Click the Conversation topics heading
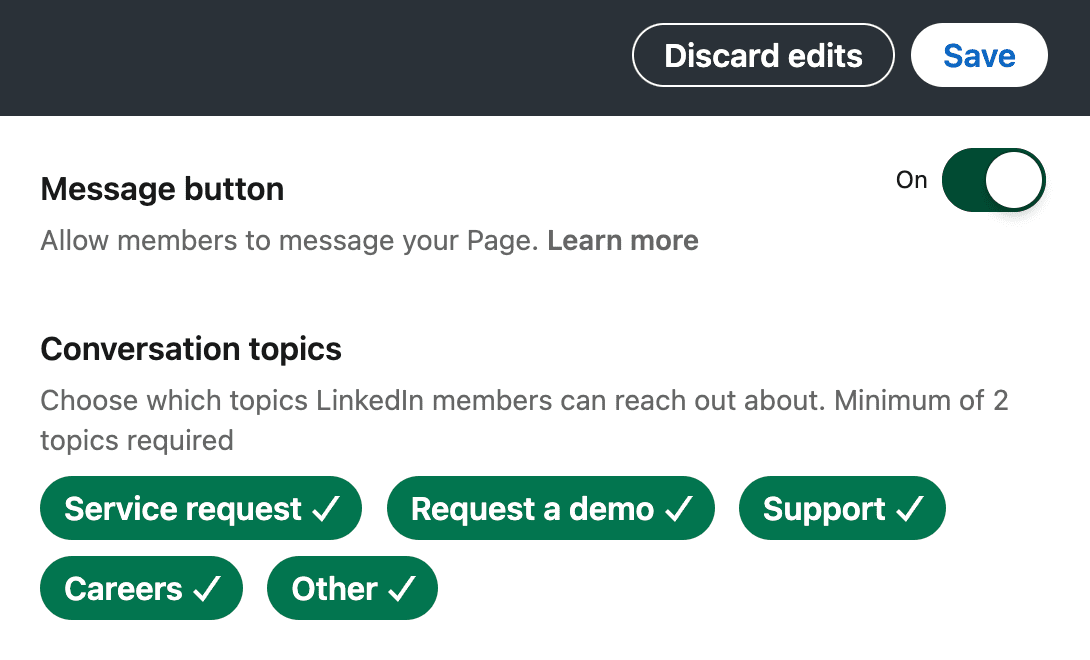1090x660 pixels. pyautogui.click(x=191, y=350)
